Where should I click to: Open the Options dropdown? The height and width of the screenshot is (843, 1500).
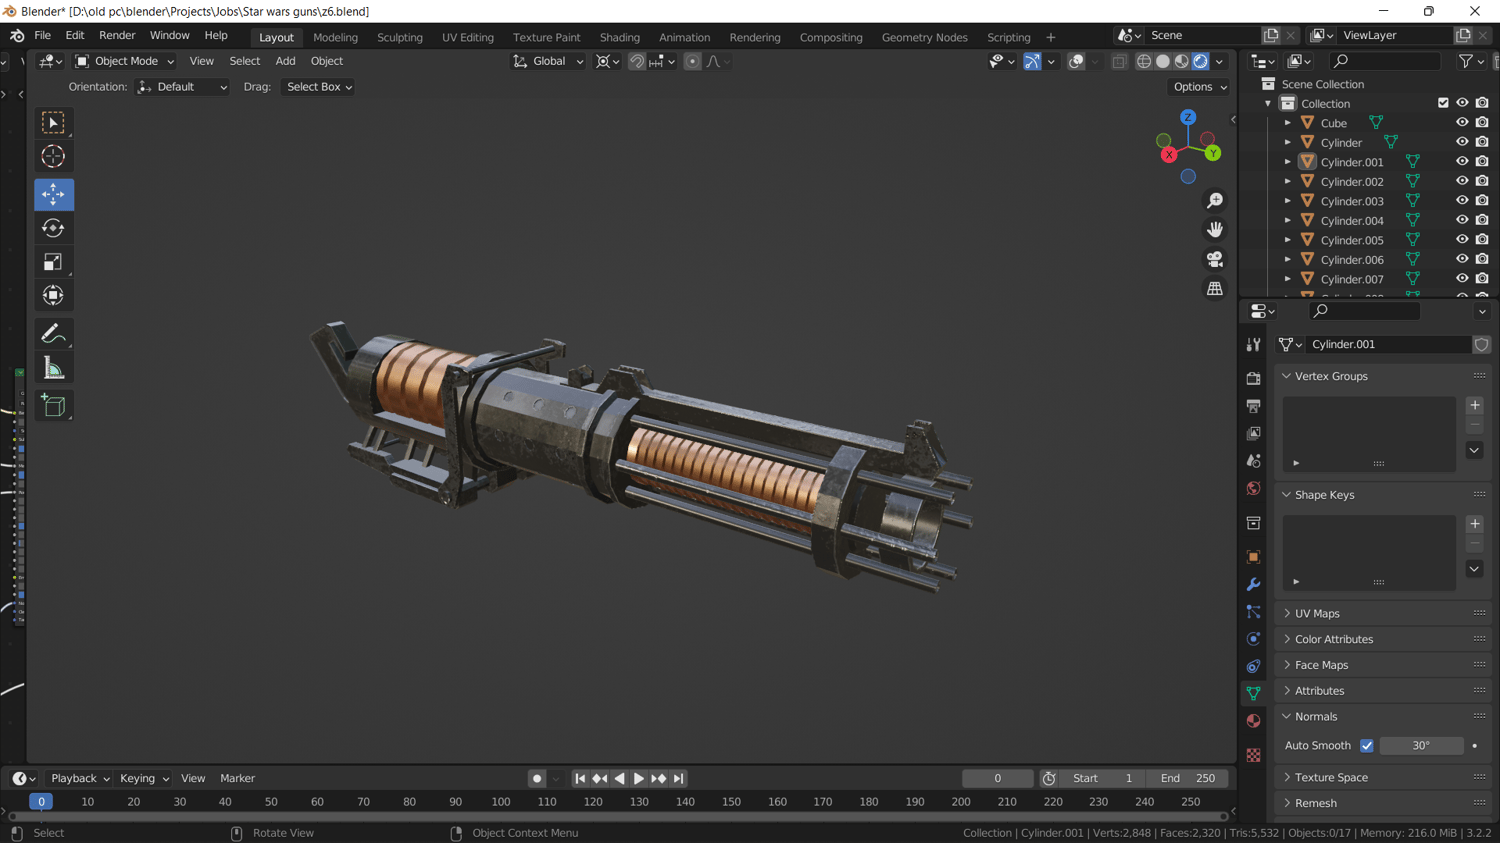click(x=1200, y=87)
